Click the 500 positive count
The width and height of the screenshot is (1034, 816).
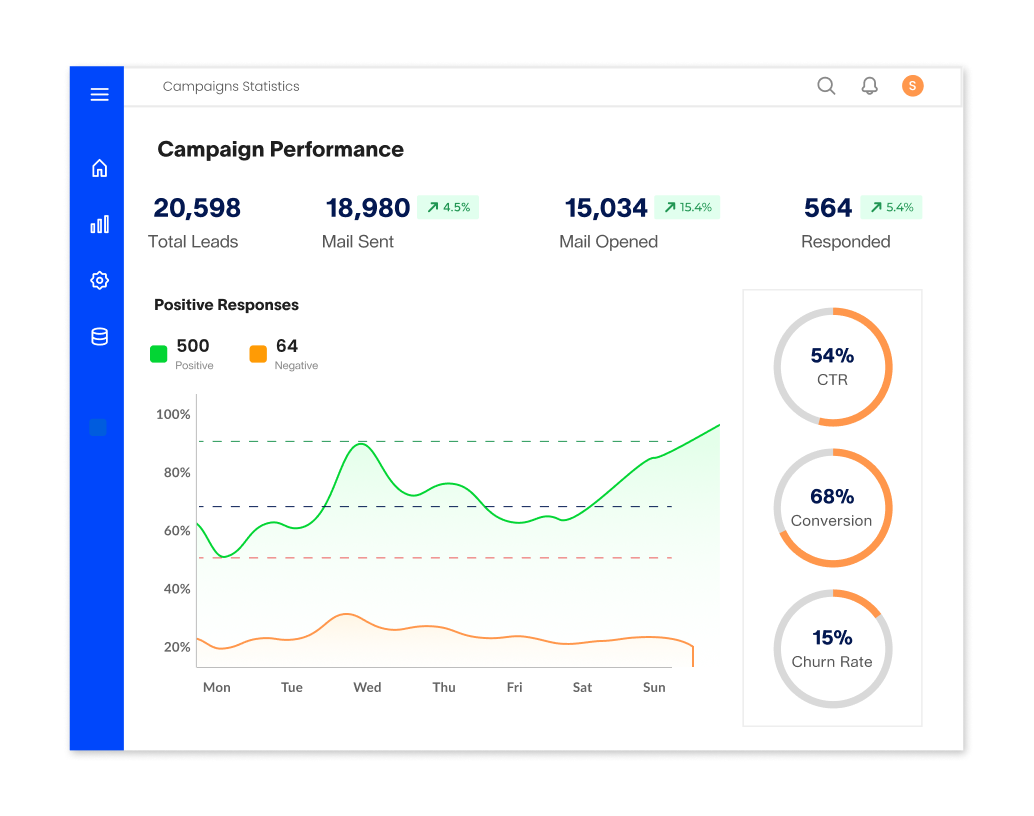[193, 346]
